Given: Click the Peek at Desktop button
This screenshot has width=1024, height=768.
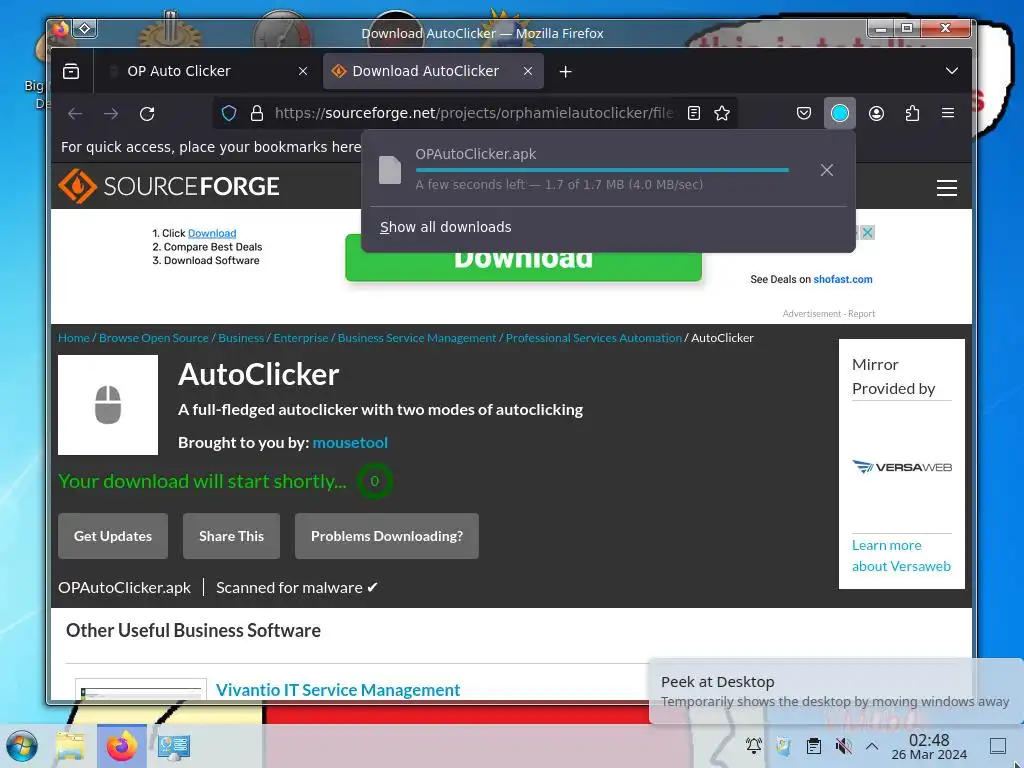Looking at the screenshot, I should point(998,745).
